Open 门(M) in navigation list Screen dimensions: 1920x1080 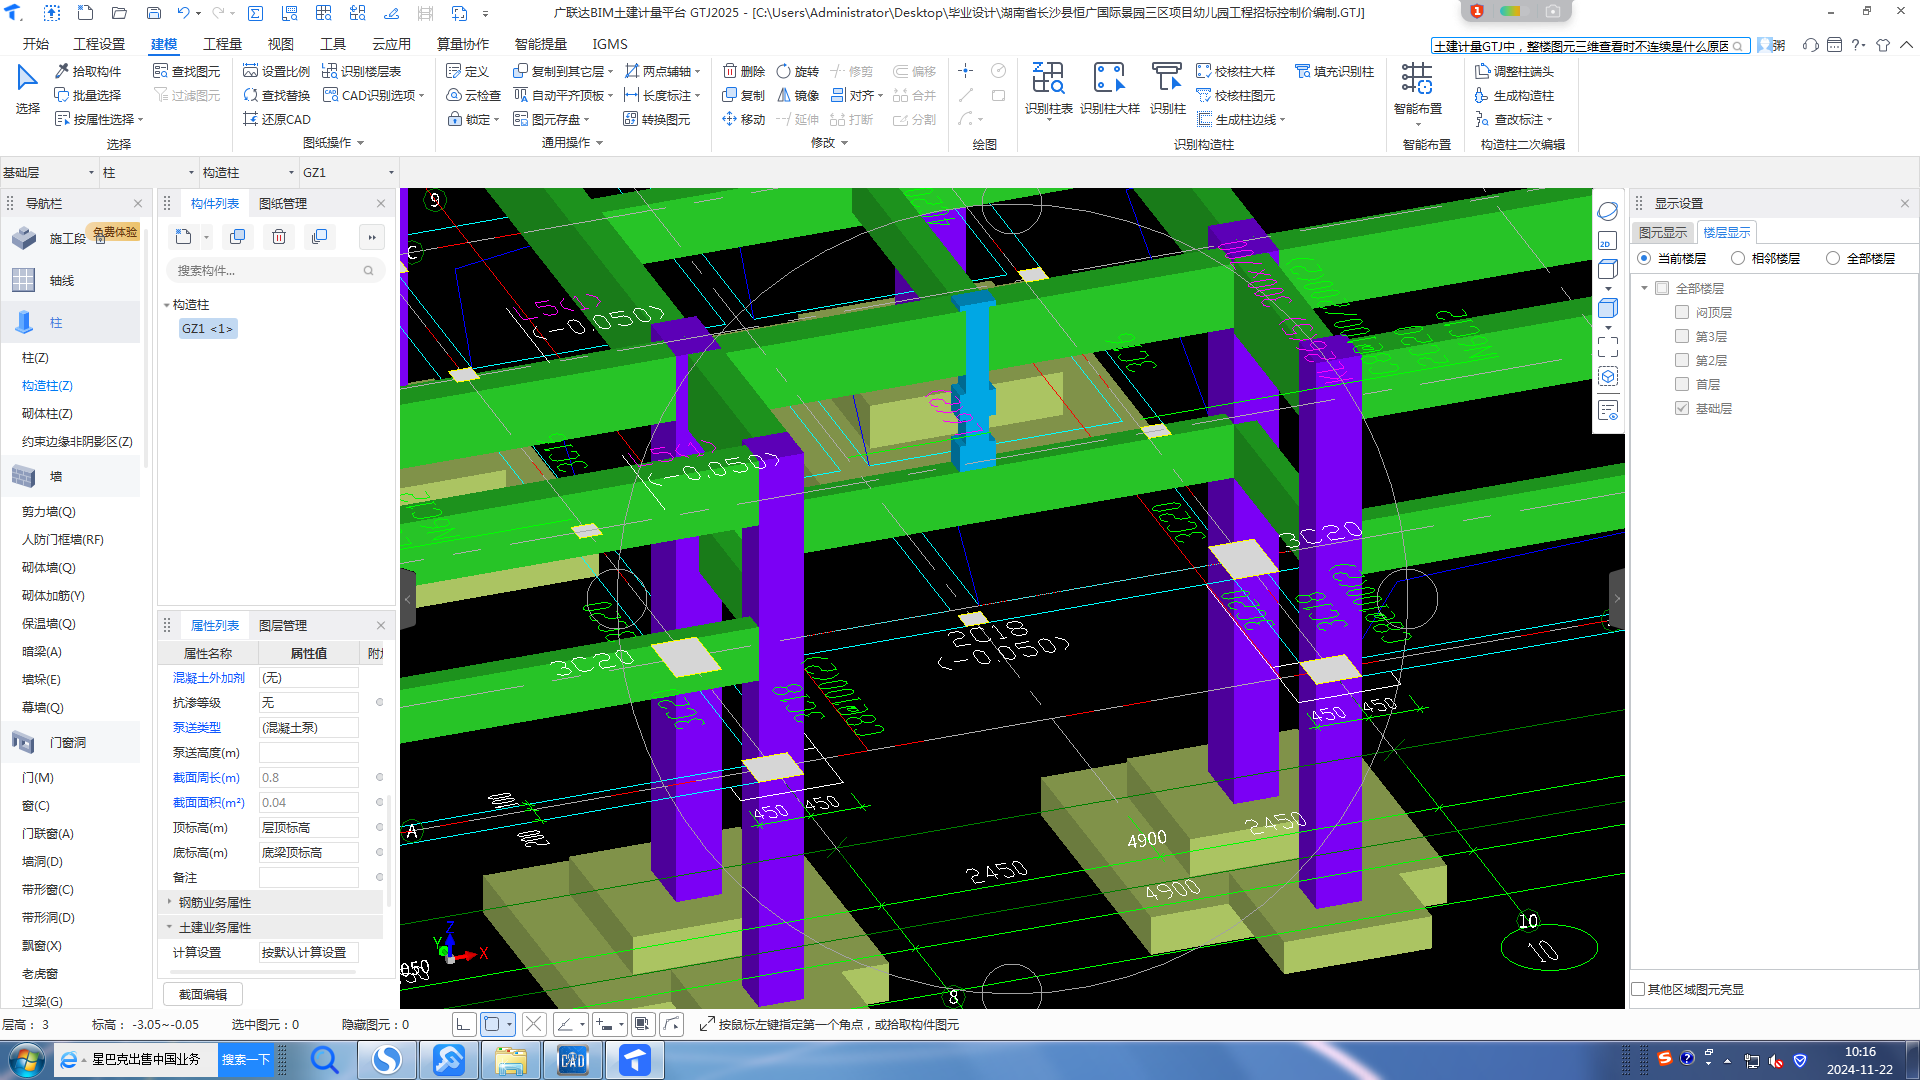point(38,777)
